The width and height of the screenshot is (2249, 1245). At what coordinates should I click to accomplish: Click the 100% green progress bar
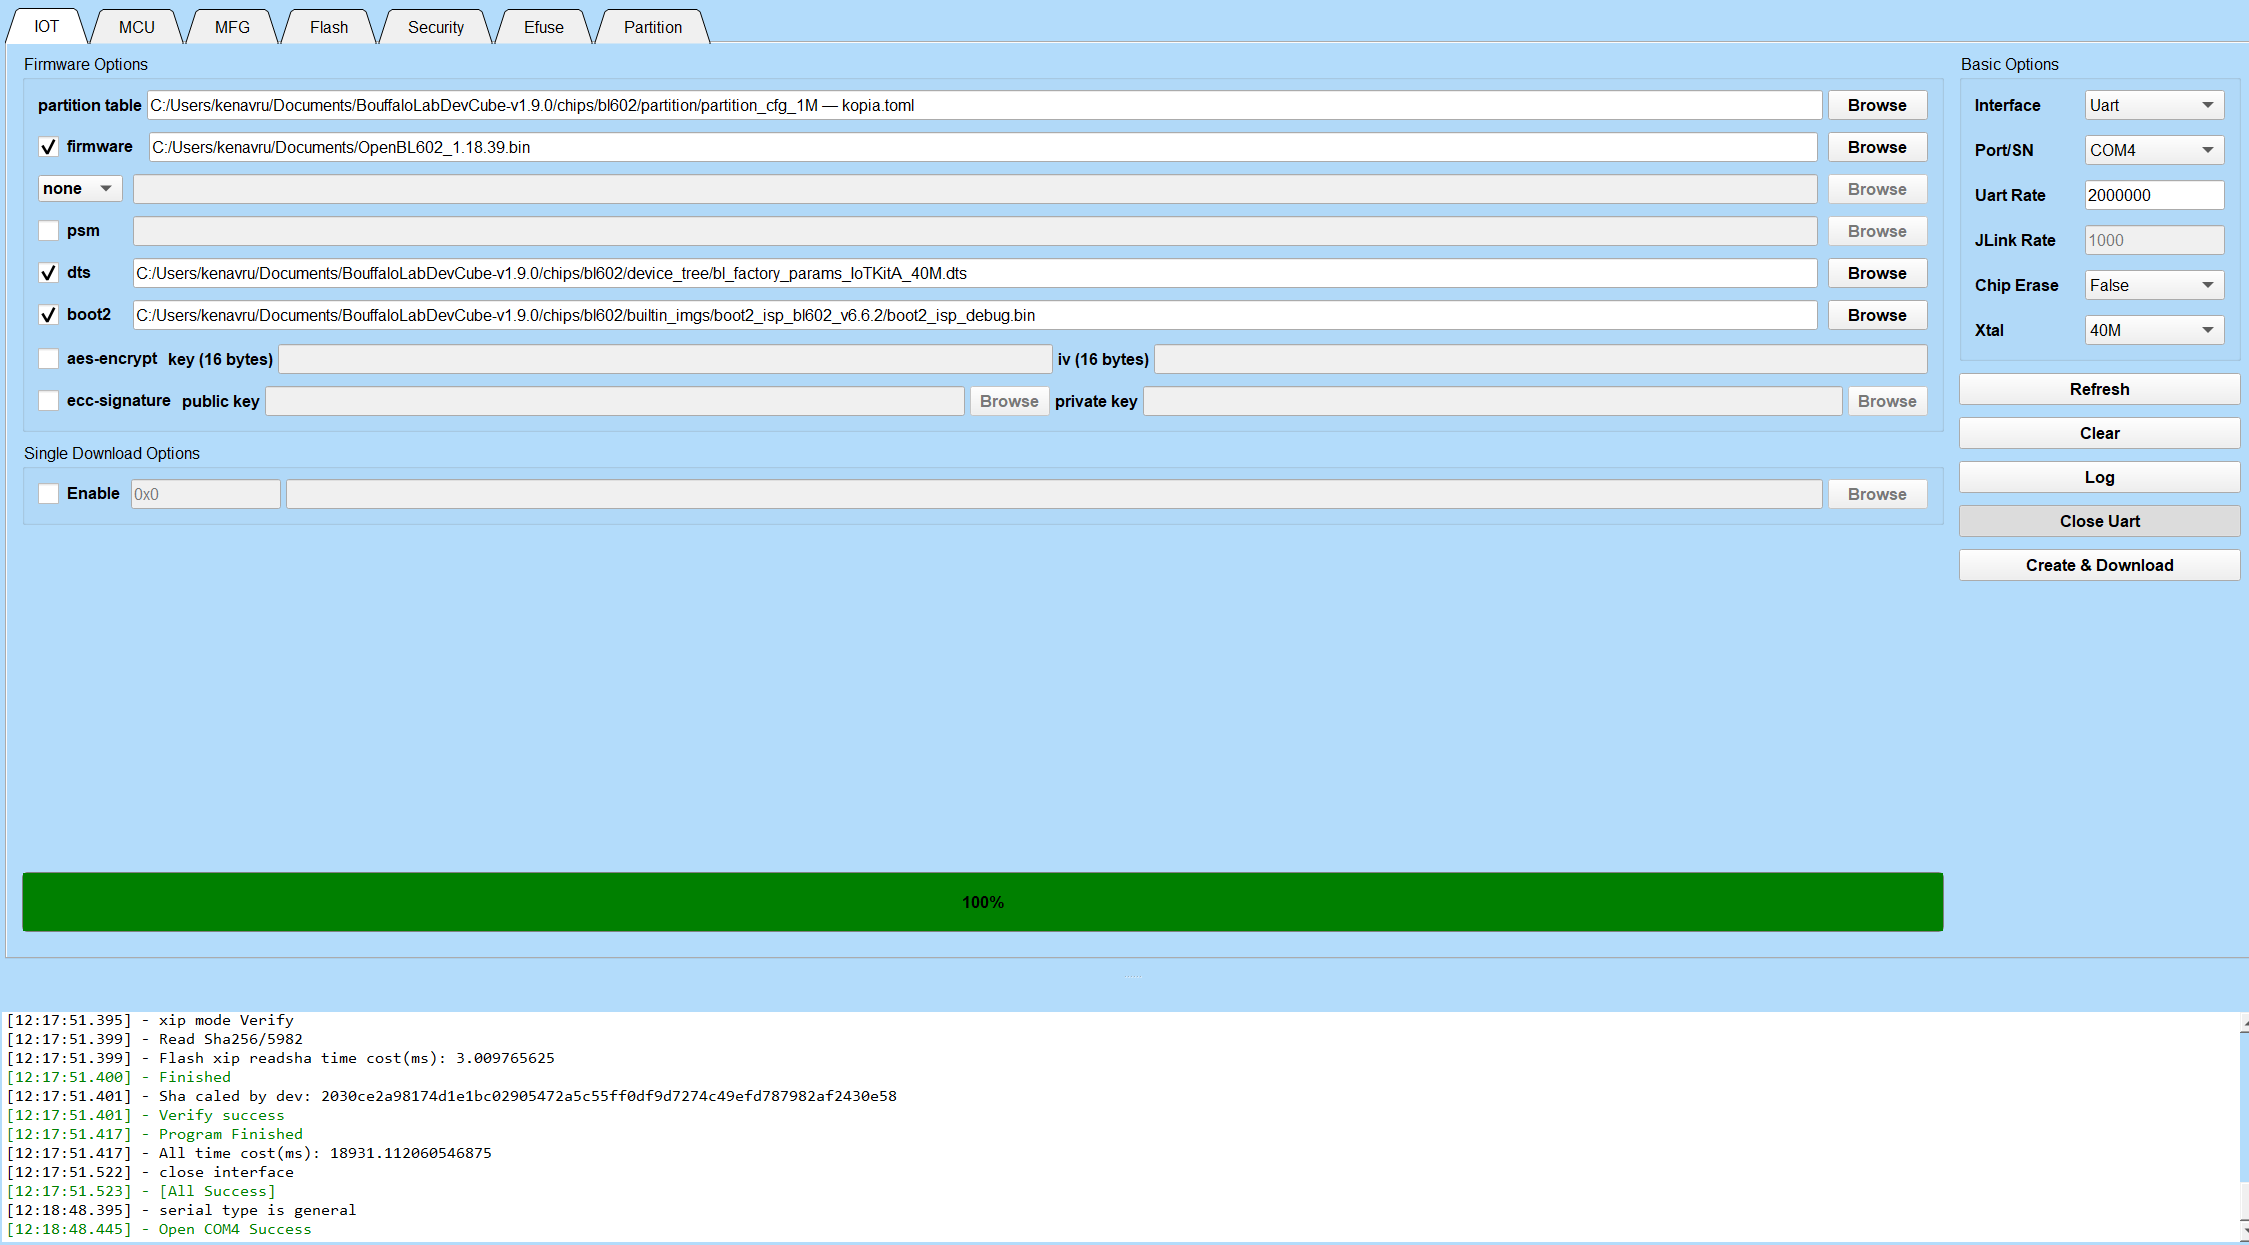click(983, 902)
